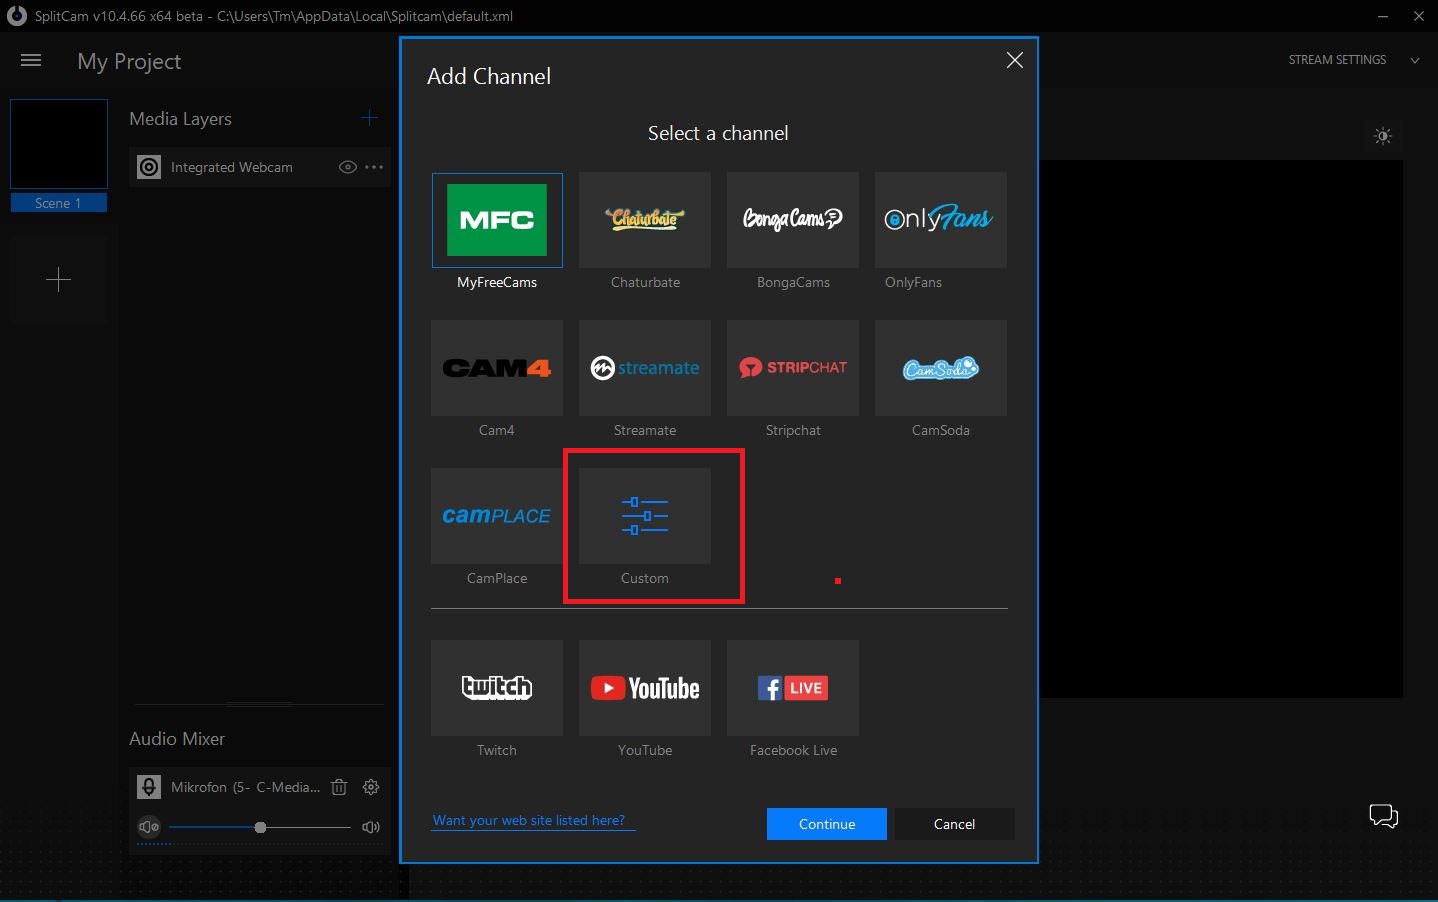Open settings for the Mikrofon audio source
This screenshot has width=1438, height=902.
tap(371, 787)
